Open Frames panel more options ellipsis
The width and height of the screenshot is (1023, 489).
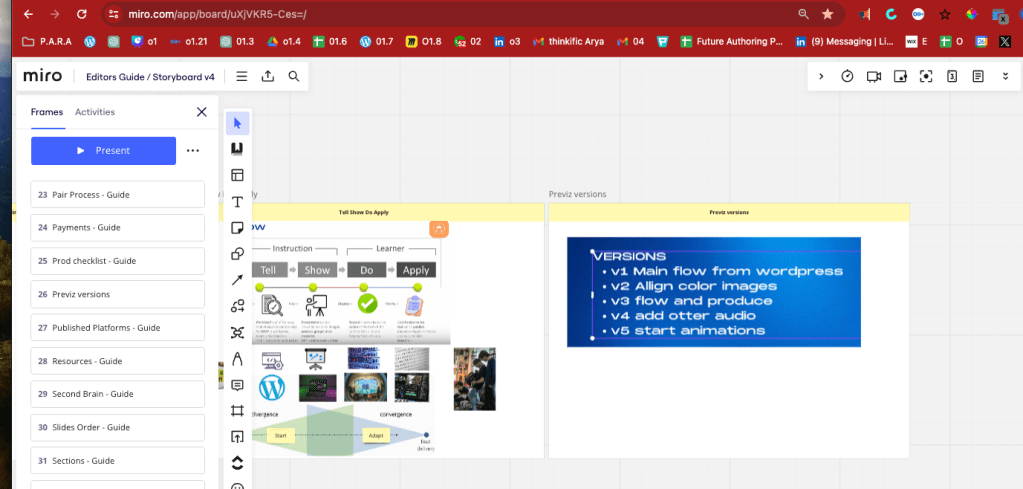pos(192,151)
